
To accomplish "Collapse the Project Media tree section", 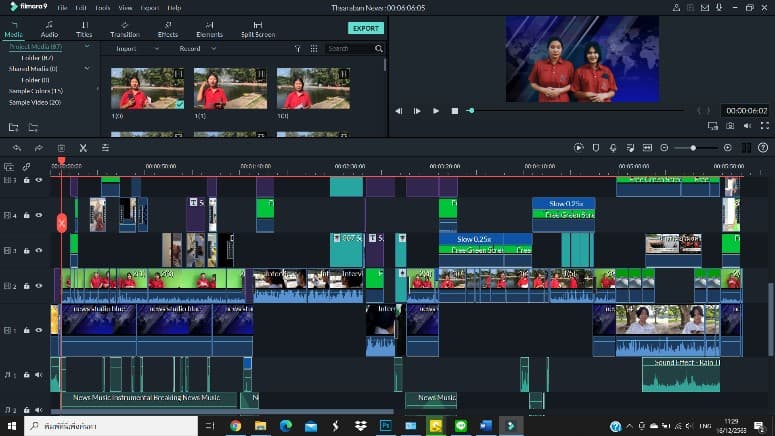I will click(87, 46).
